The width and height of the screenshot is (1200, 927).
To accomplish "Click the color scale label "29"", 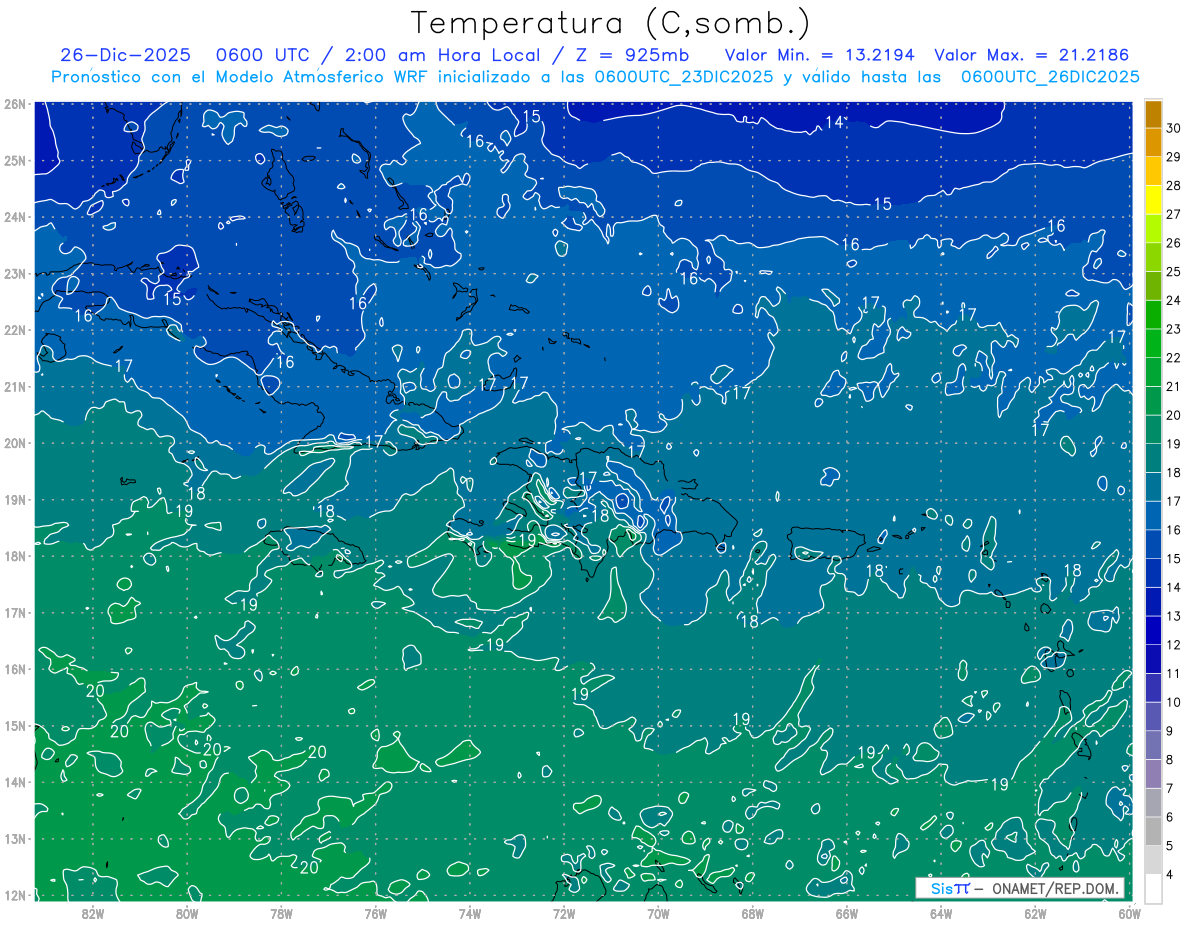I will pyautogui.click(x=1173, y=157).
